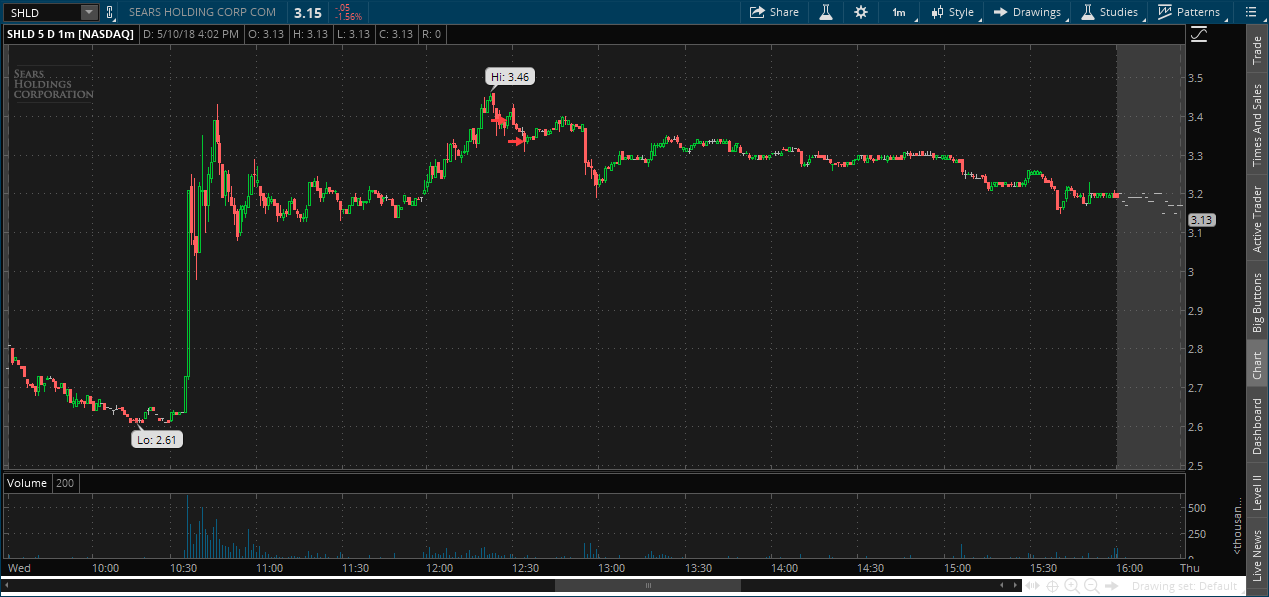This screenshot has height=597, width=1269.
Task: Open the symbol link clipboard icon
Action: (109, 12)
